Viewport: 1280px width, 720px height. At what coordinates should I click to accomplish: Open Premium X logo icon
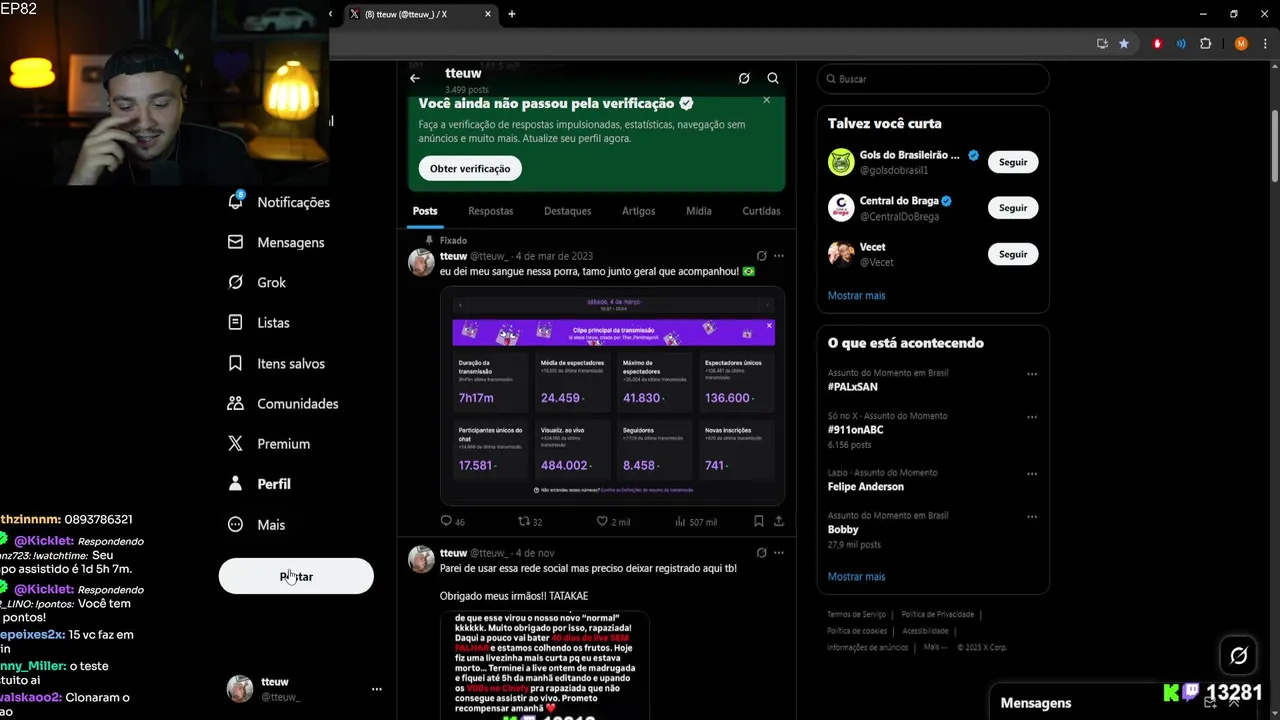pyautogui.click(x=236, y=443)
